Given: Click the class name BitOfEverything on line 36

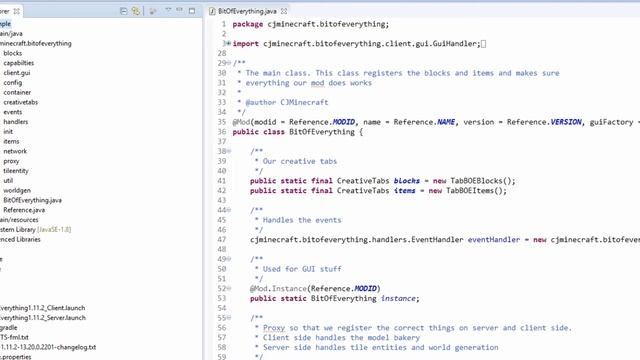Looking at the screenshot, I should click(322, 132).
